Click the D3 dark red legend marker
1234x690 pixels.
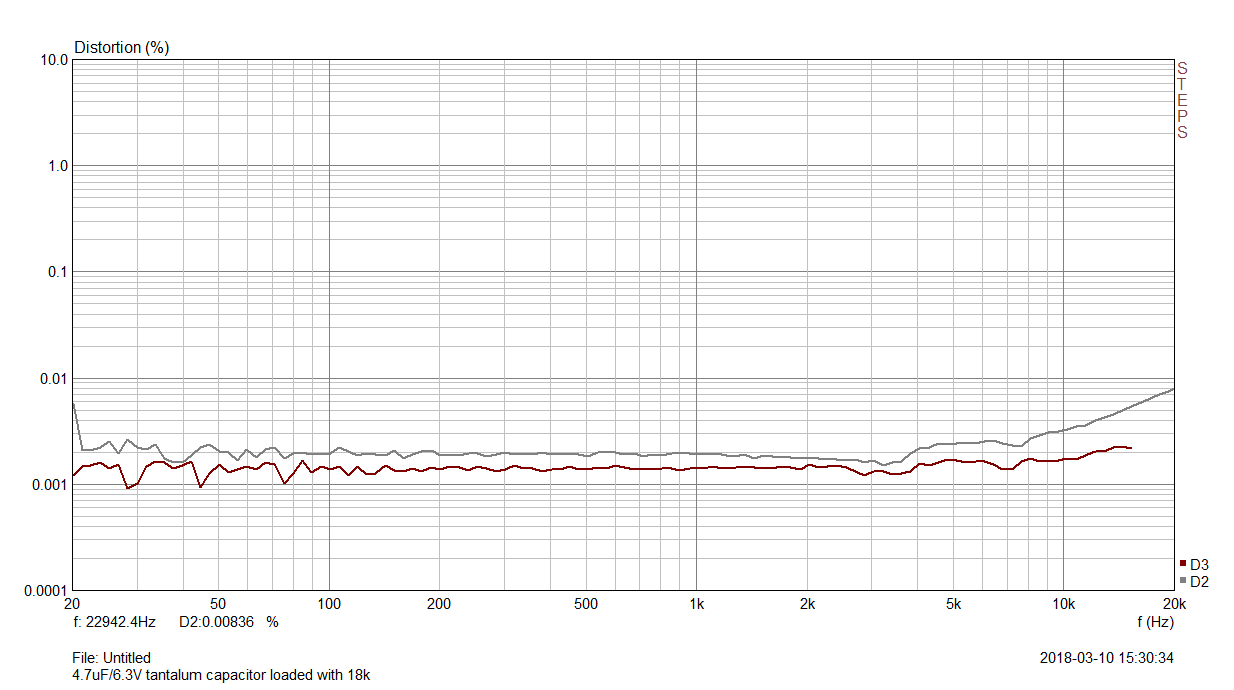click(x=1183, y=564)
